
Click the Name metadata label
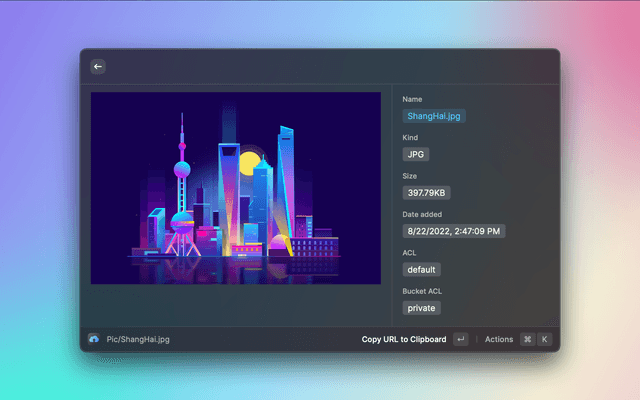[x=412, y=99]
